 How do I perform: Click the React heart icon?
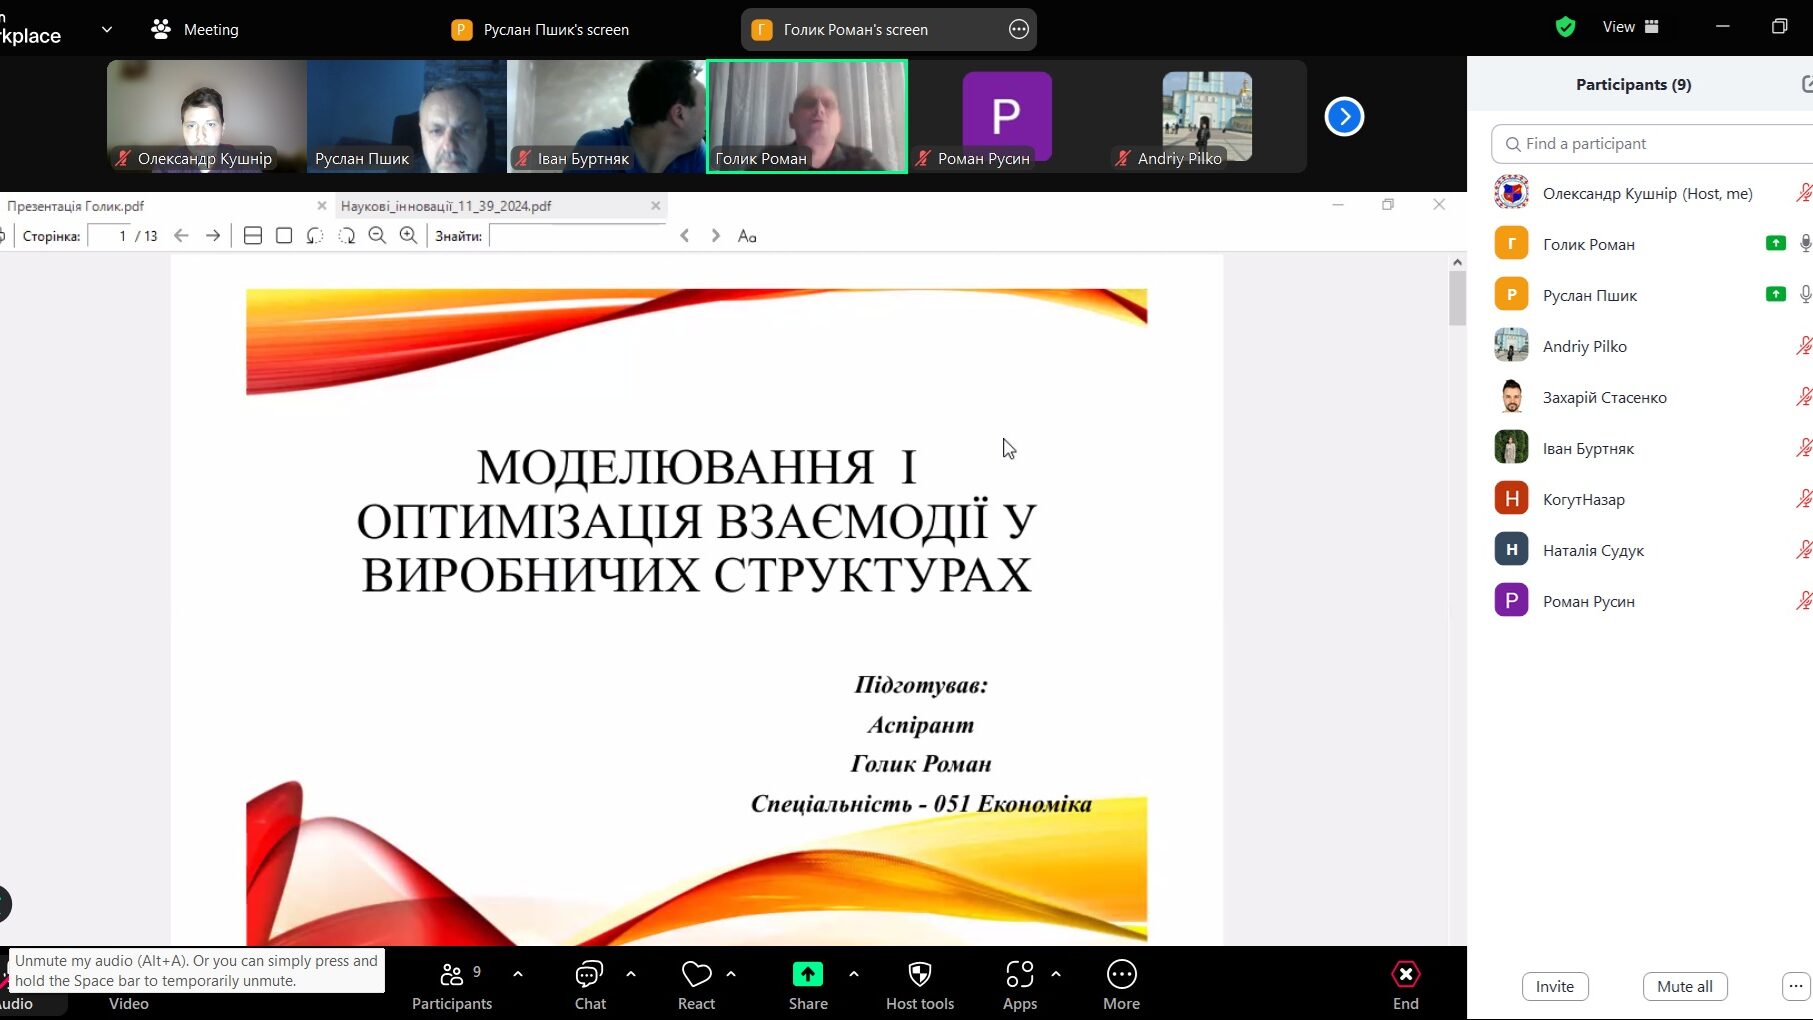(x=696, y=975)
